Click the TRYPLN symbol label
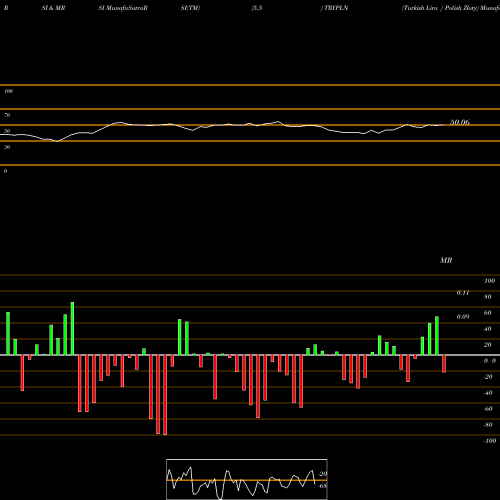 tap(336, 8)
